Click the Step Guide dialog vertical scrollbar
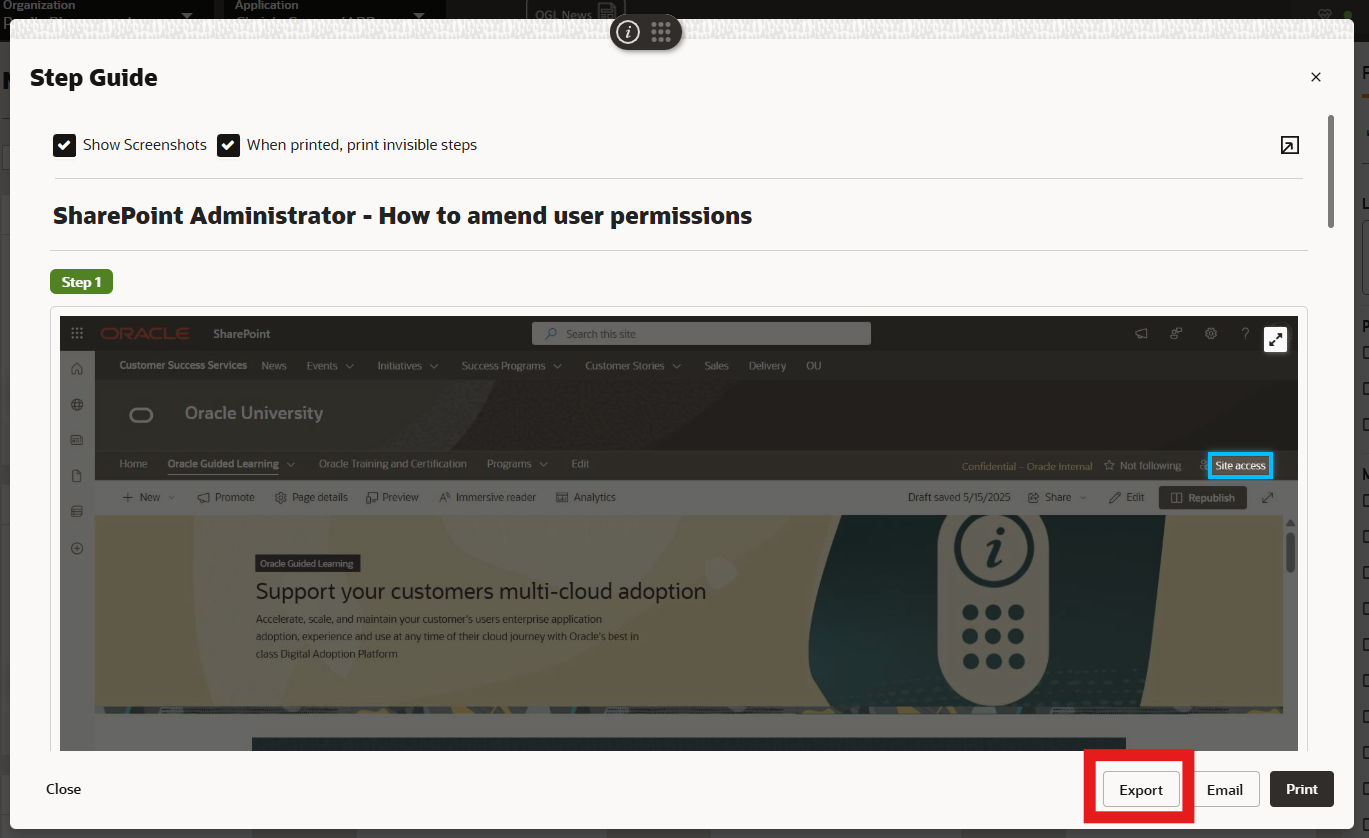Screen dimensions: 1369x838 point(1331,171)
